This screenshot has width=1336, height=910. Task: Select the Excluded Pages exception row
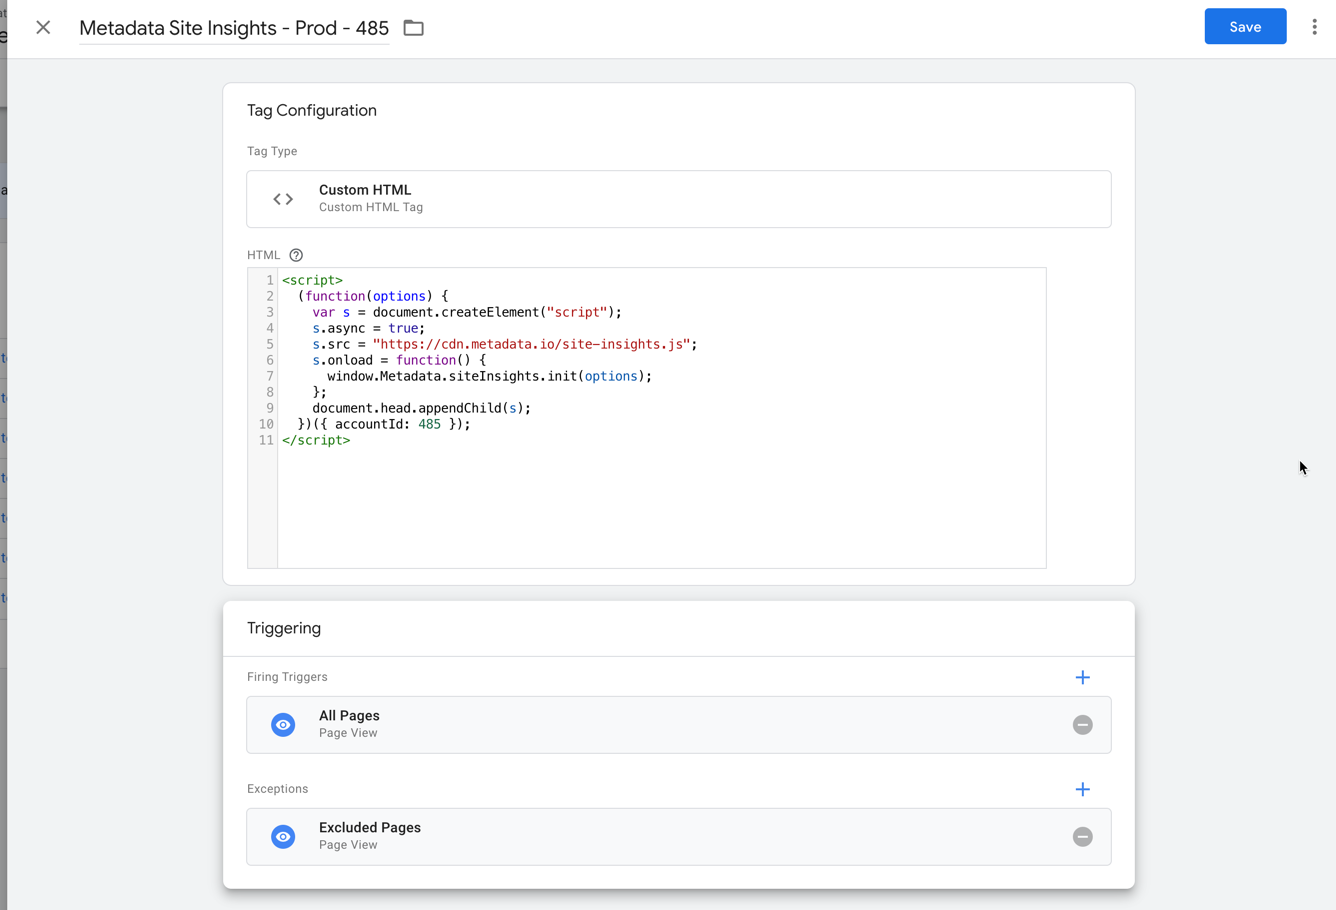click(600, 836)
